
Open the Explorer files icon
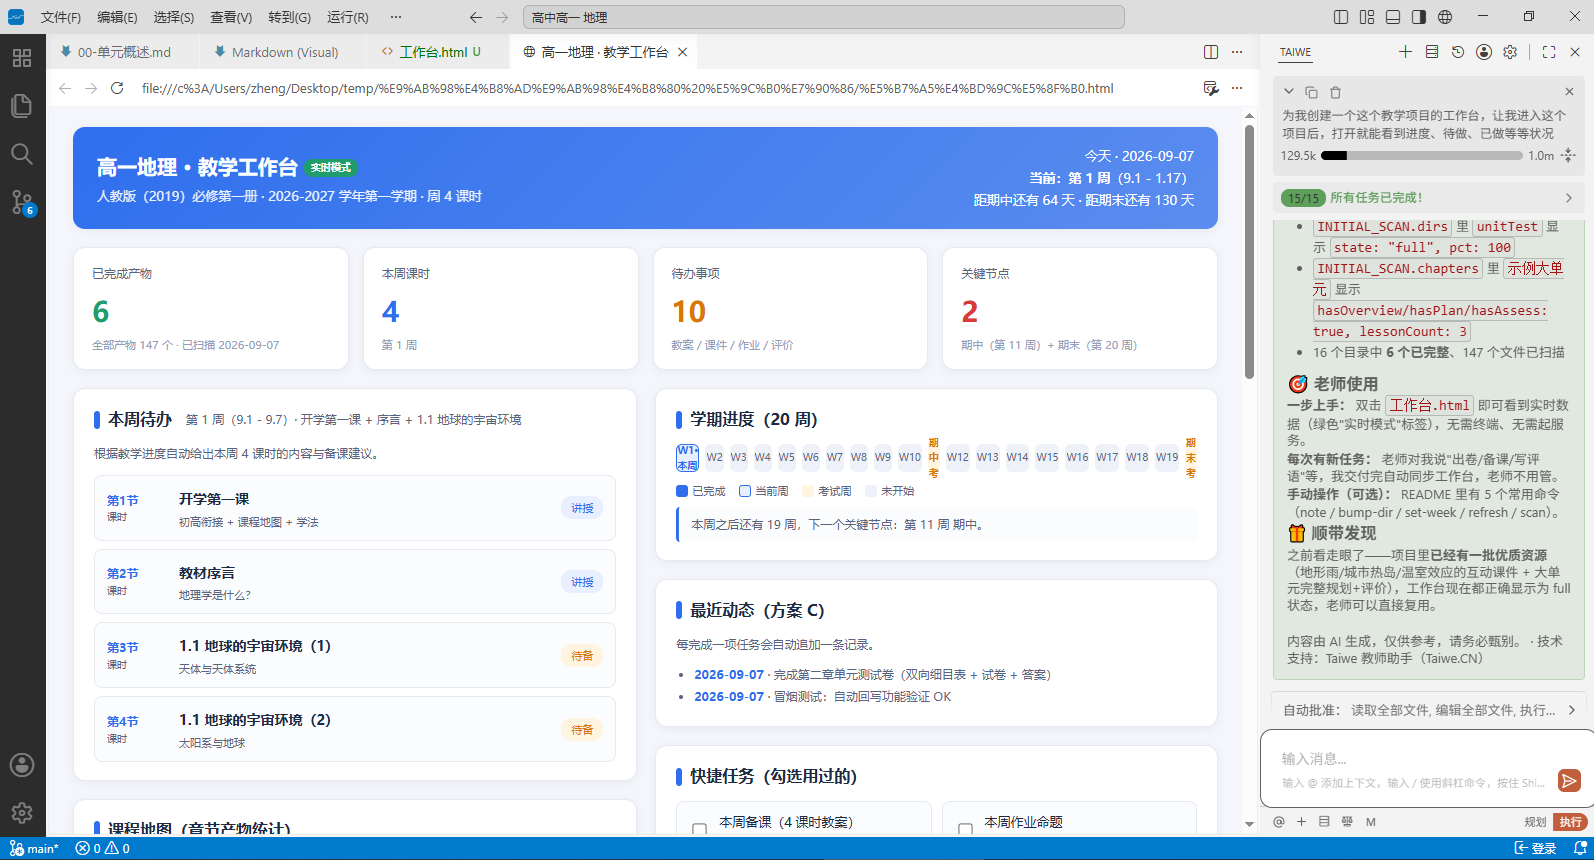(22, 106)
